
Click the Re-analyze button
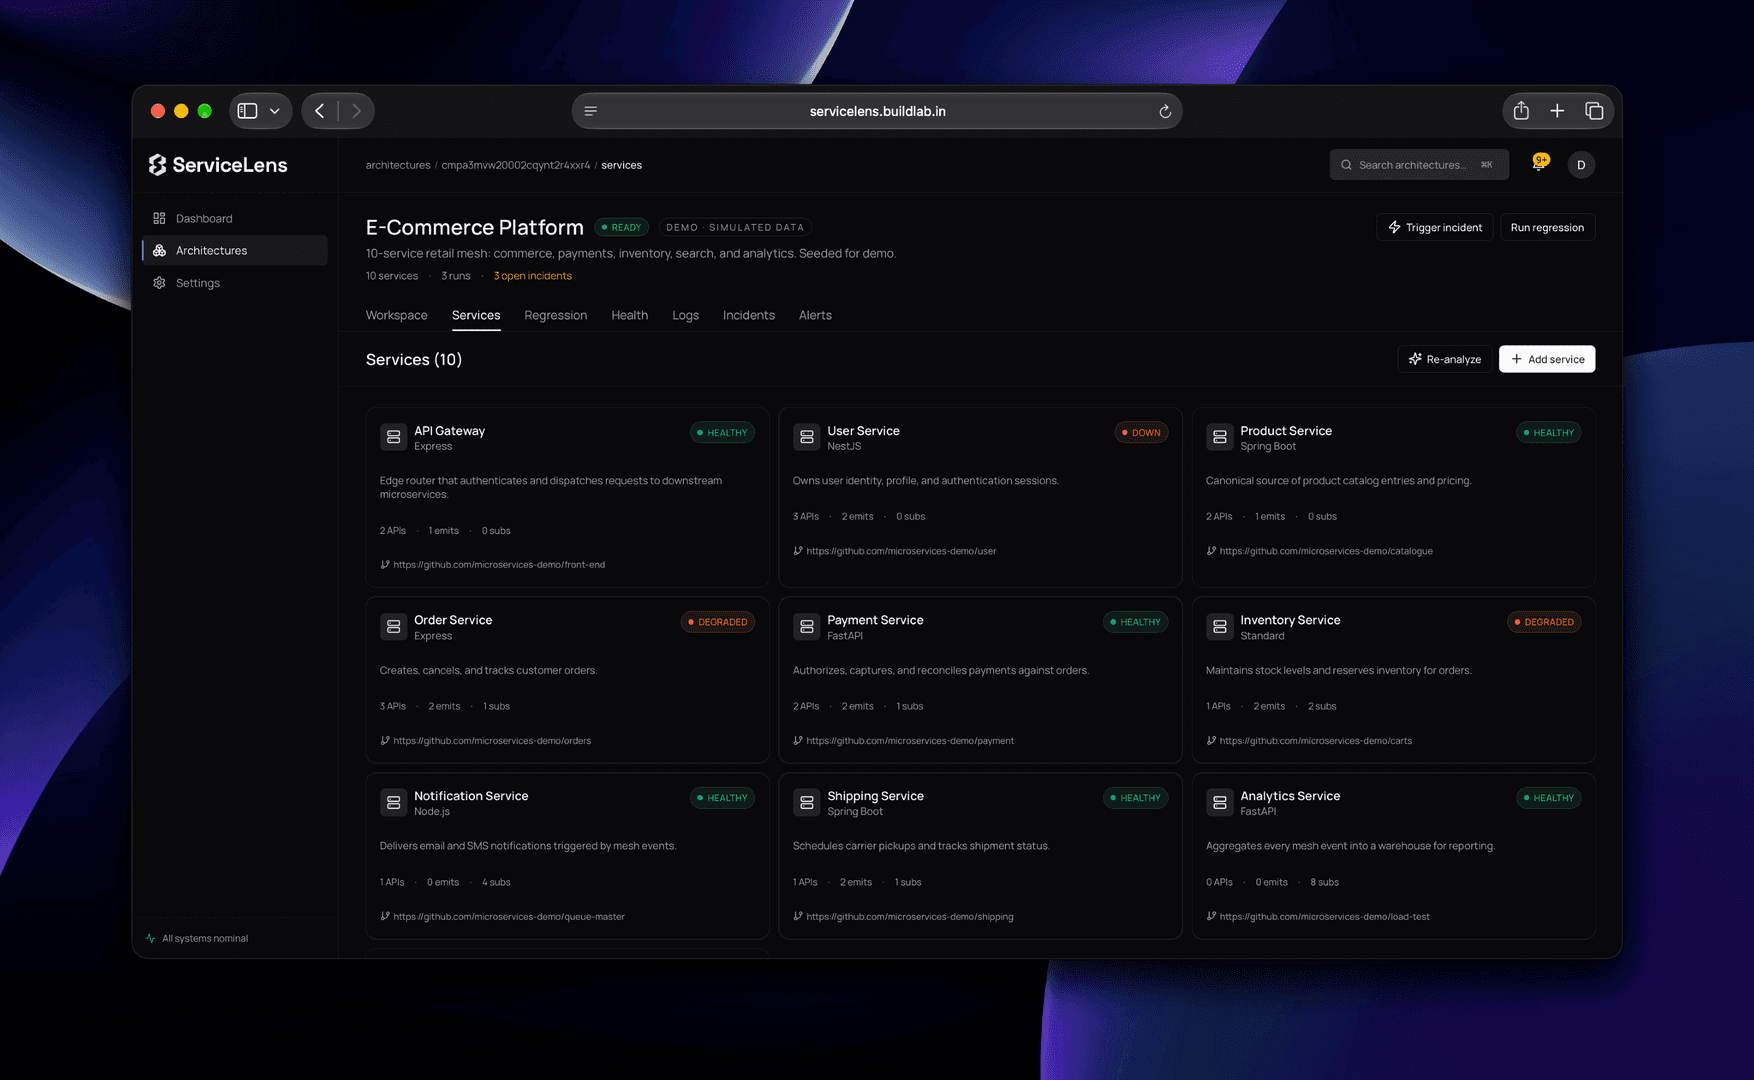[x=1444, y=359]
